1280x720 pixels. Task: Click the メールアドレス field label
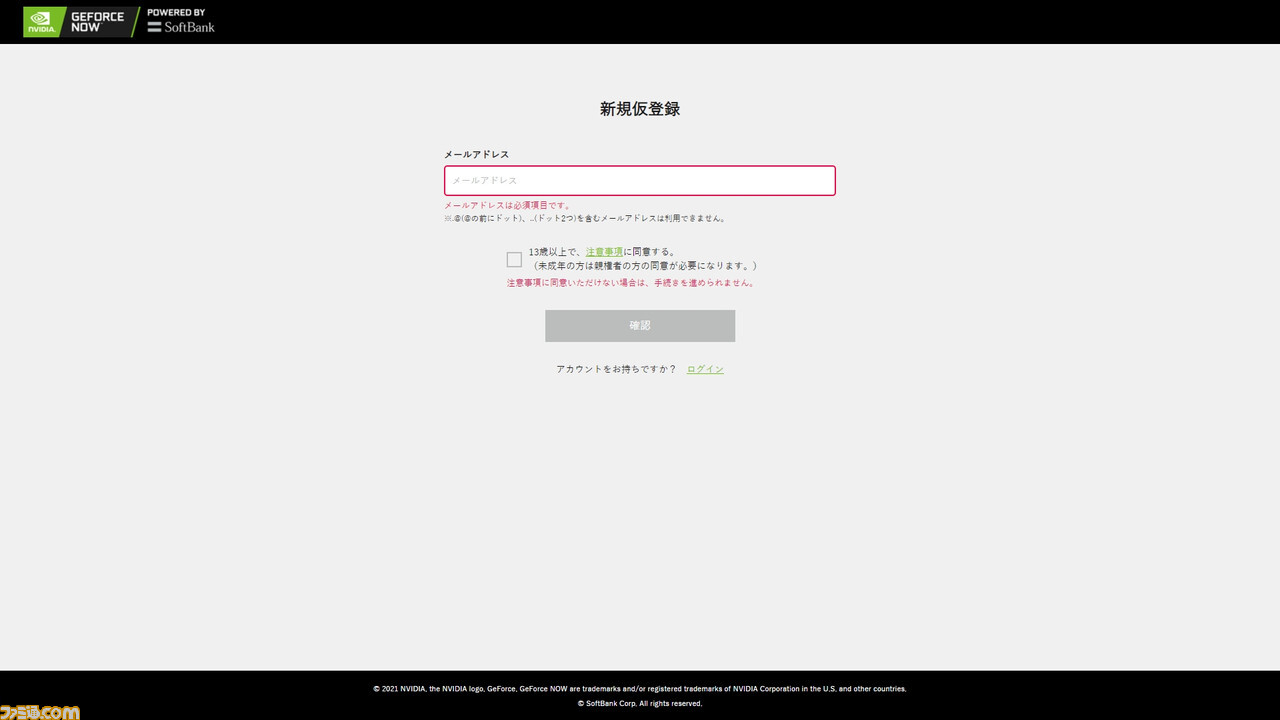[x=476, y=154]
